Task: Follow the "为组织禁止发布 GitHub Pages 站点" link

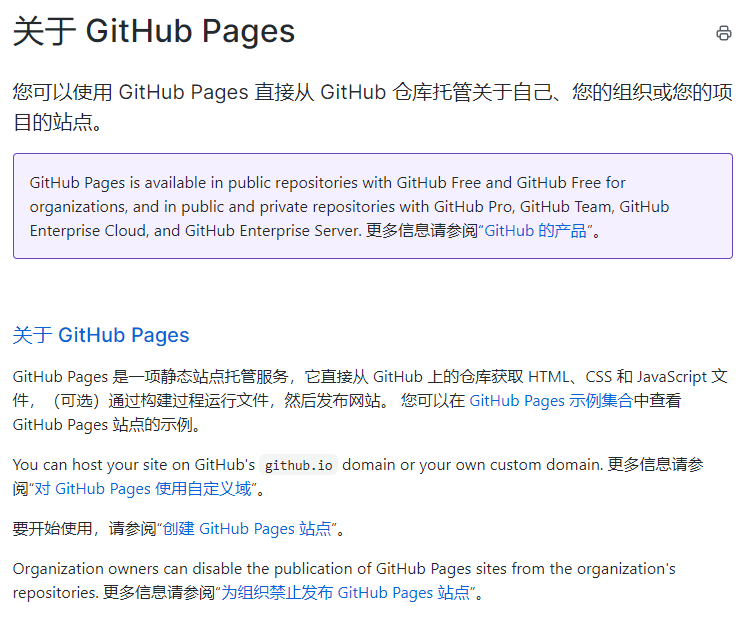Action: click(346, 593)
